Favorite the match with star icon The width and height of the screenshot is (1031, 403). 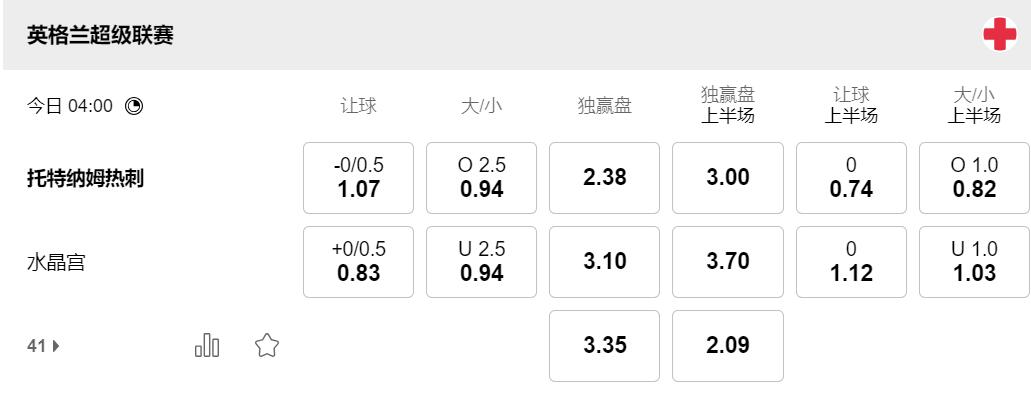click(x=266, y=346)
